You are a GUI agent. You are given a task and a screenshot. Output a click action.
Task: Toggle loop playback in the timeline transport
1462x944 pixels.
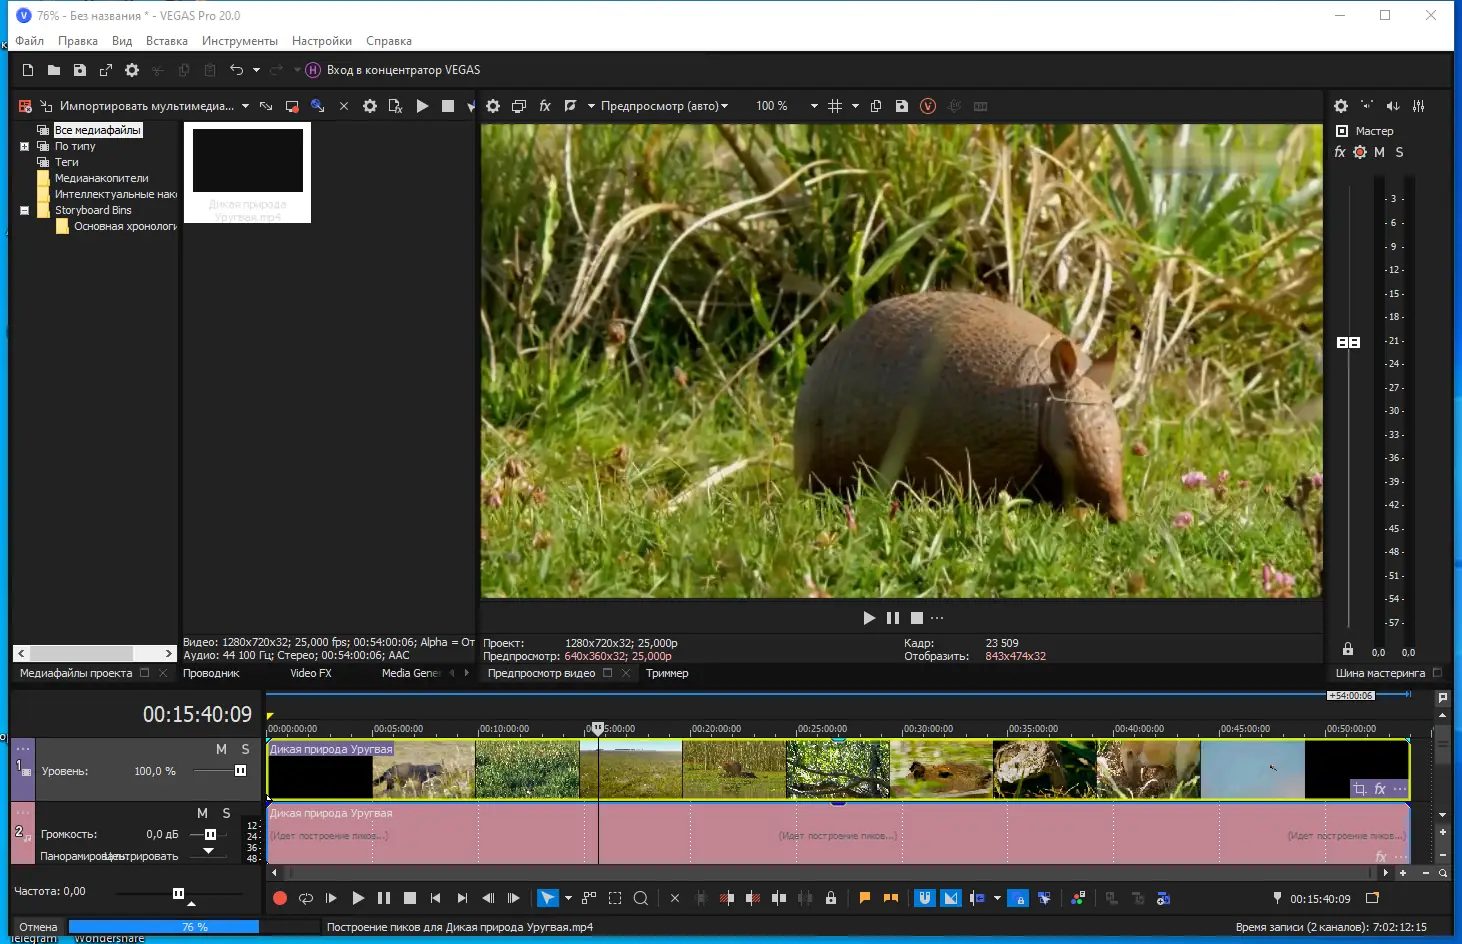tap(306, 898)
